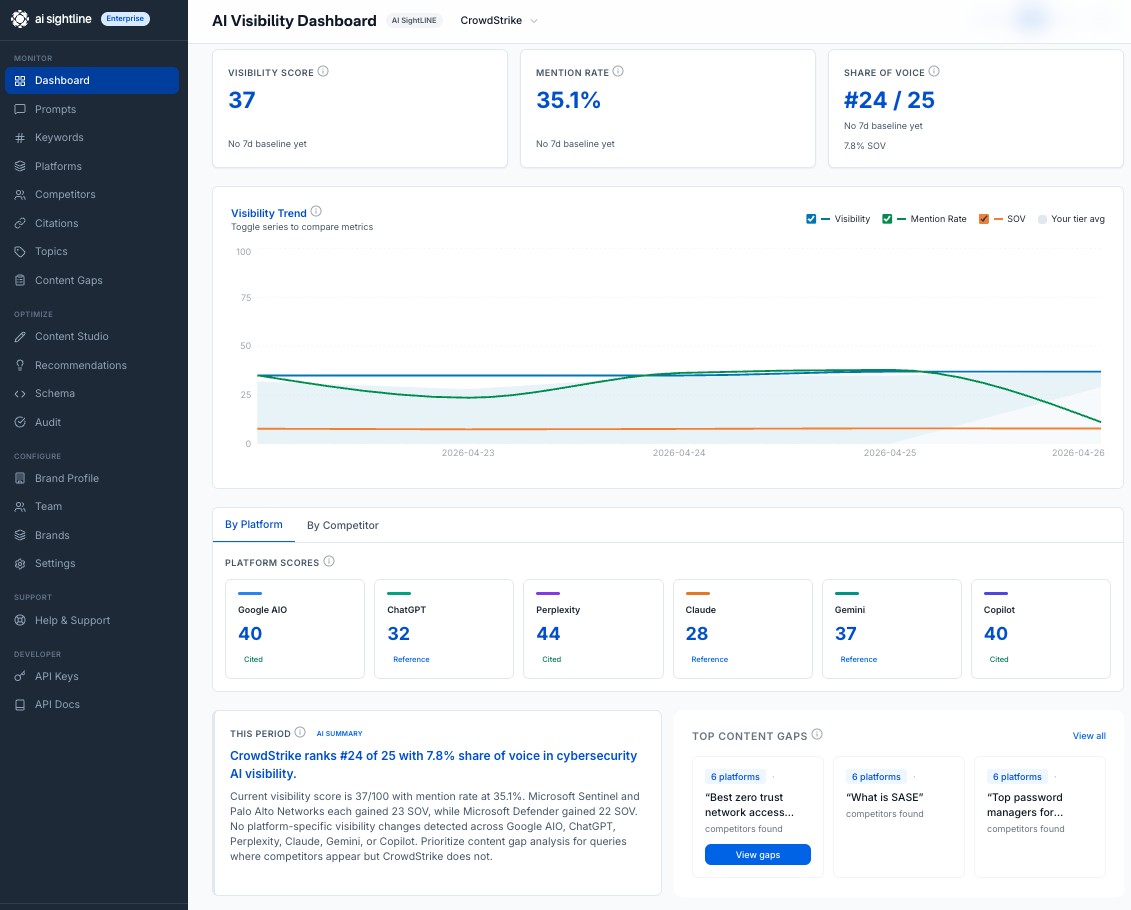Click the Citations link icon
The height and width of the screenshot is (910, 1131).
pos(20,223)
